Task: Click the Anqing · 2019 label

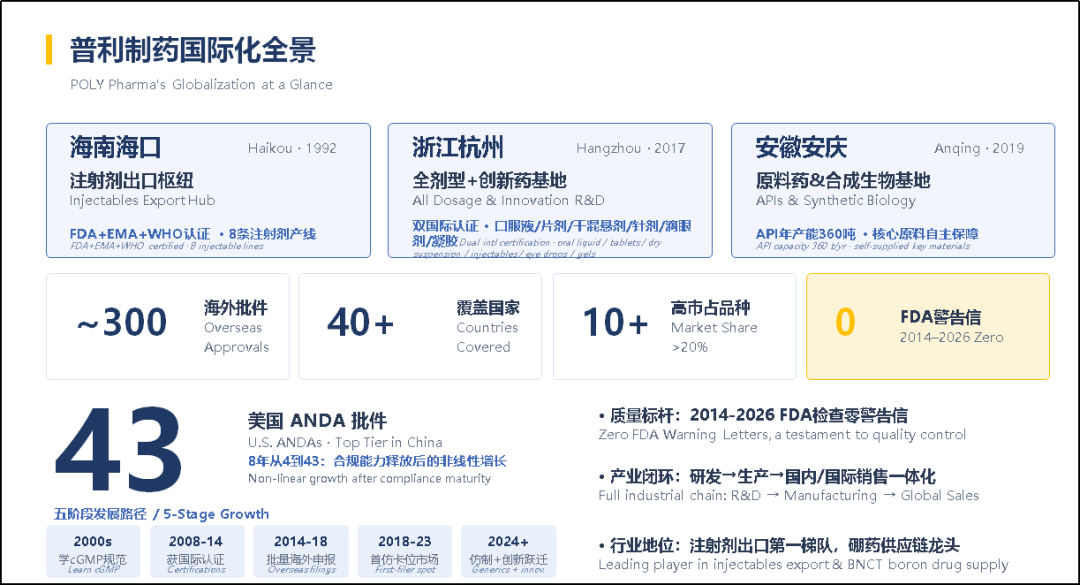Action: (x=979, y=148)
